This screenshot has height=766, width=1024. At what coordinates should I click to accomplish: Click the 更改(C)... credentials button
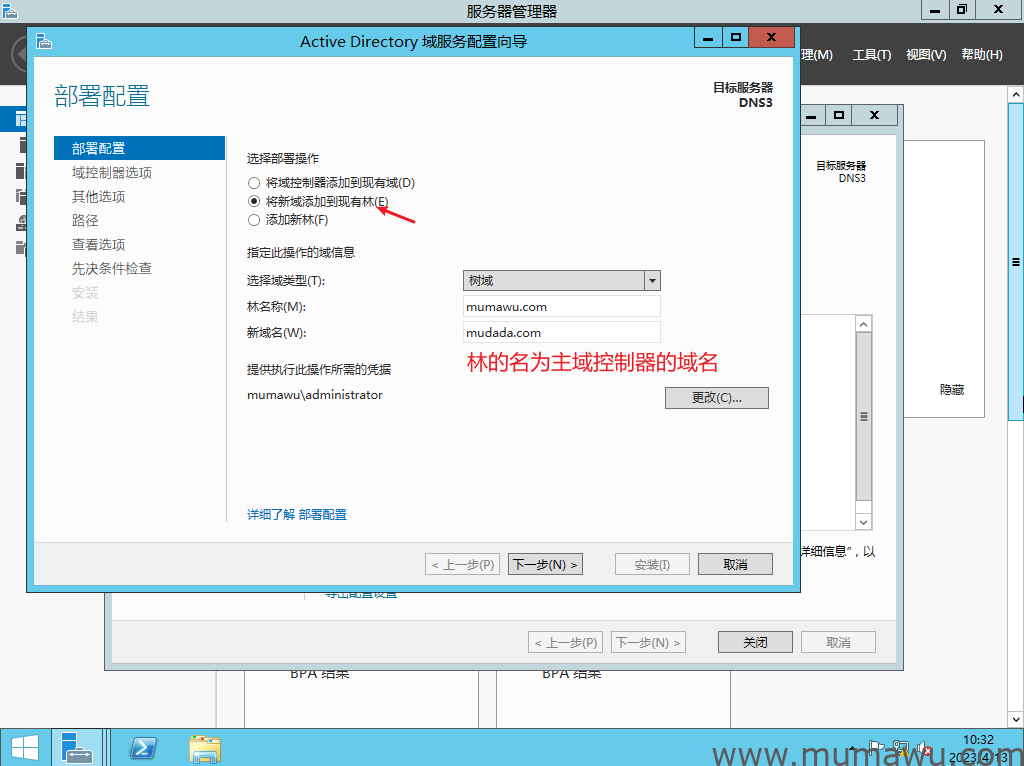pyautogui.click(x=716, y=398)
